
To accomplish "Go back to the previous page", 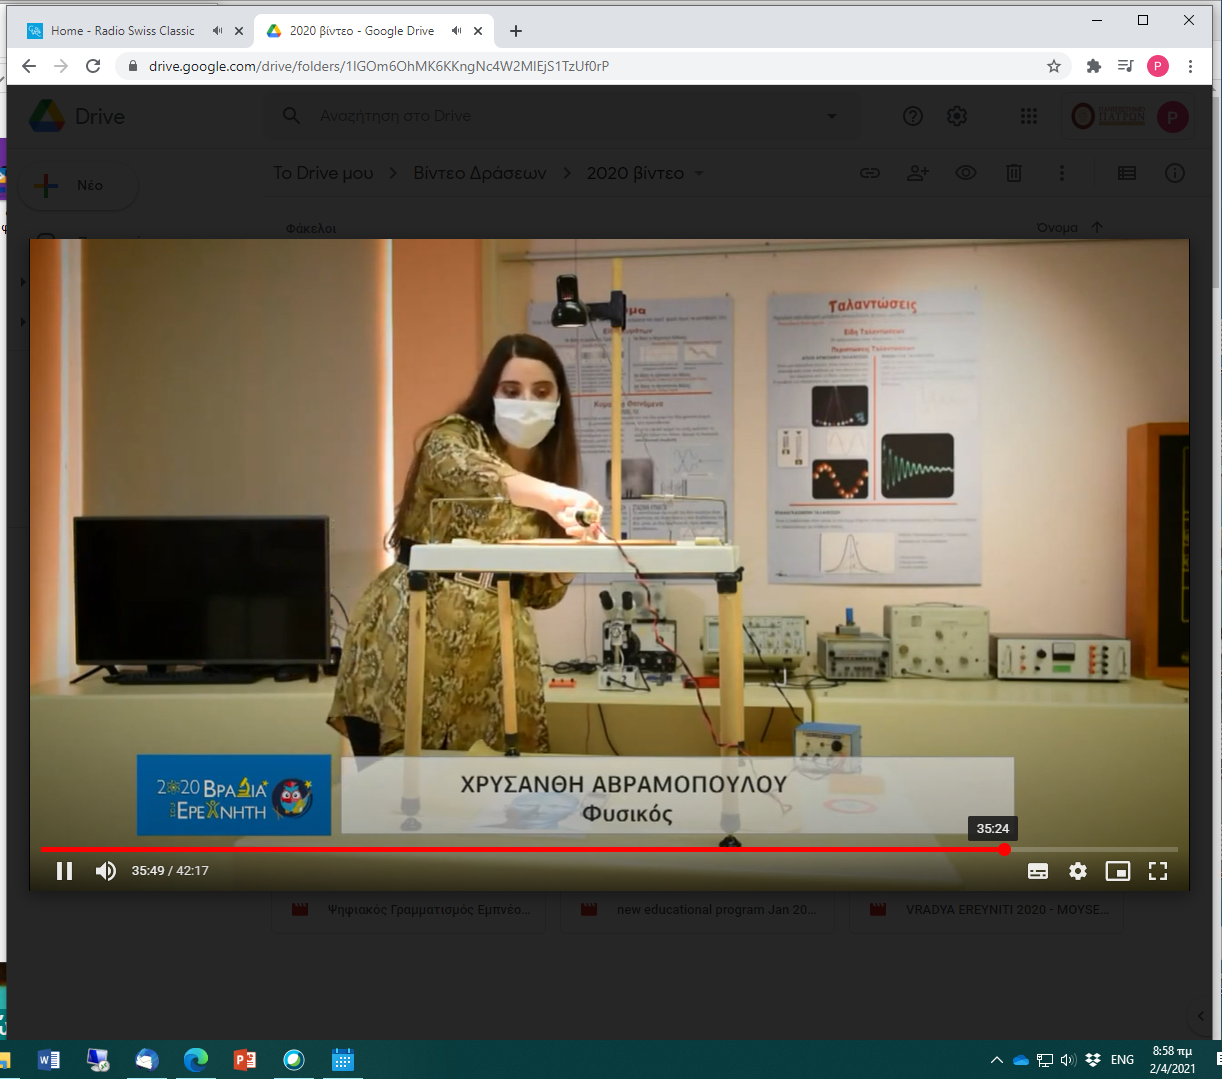I will pos(29,66).
